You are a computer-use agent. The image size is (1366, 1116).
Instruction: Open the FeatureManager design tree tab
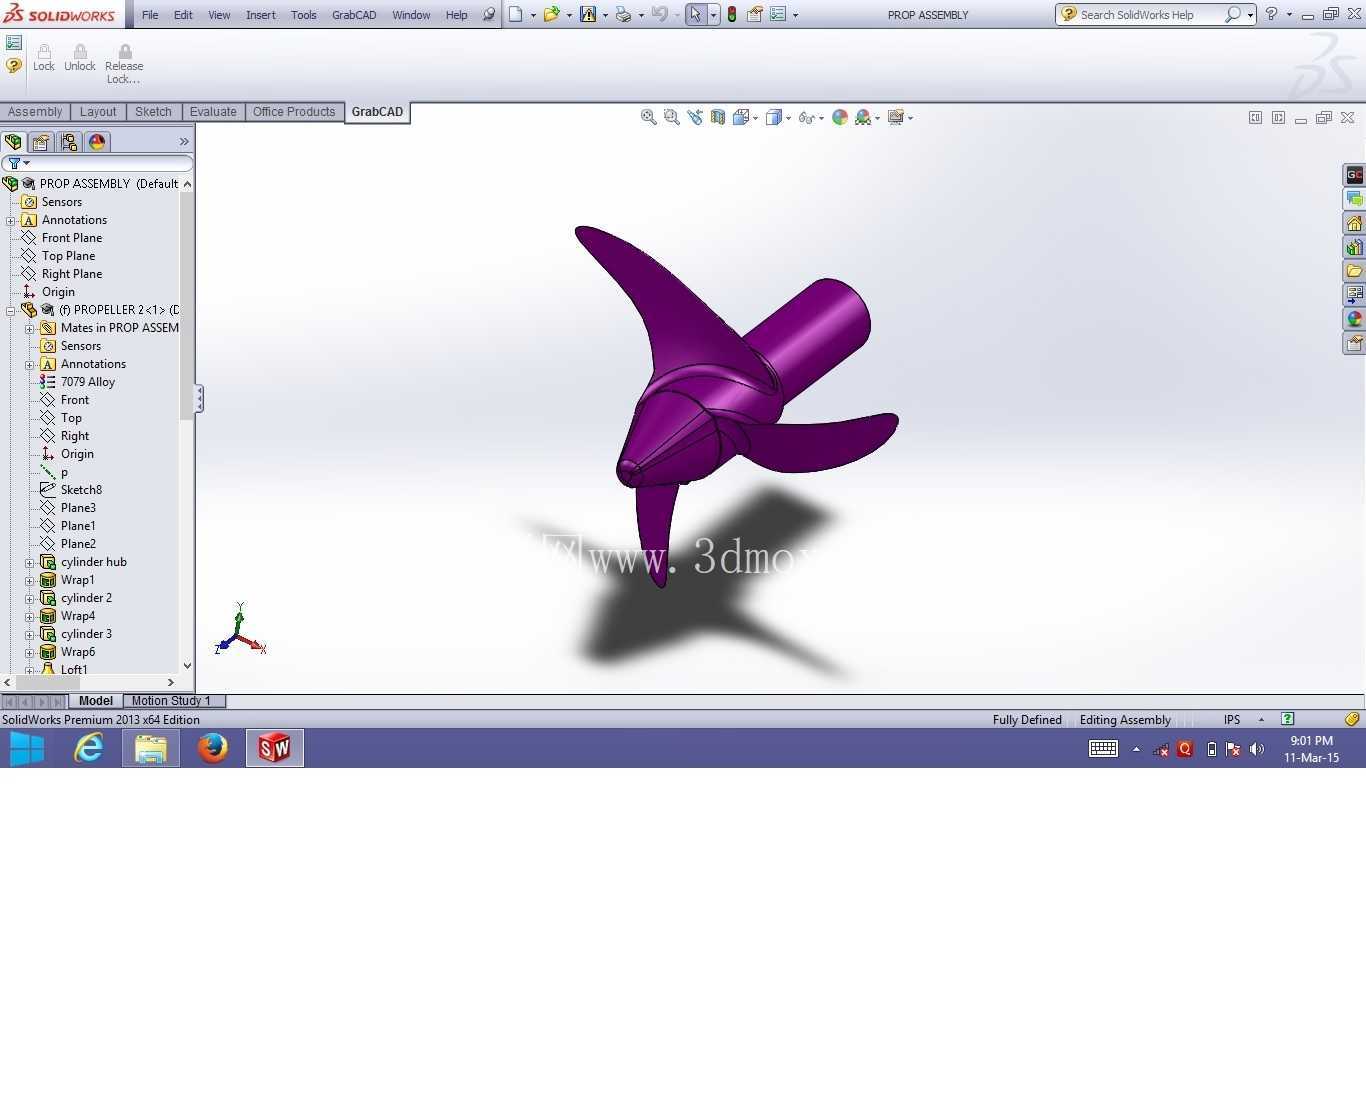13,142
